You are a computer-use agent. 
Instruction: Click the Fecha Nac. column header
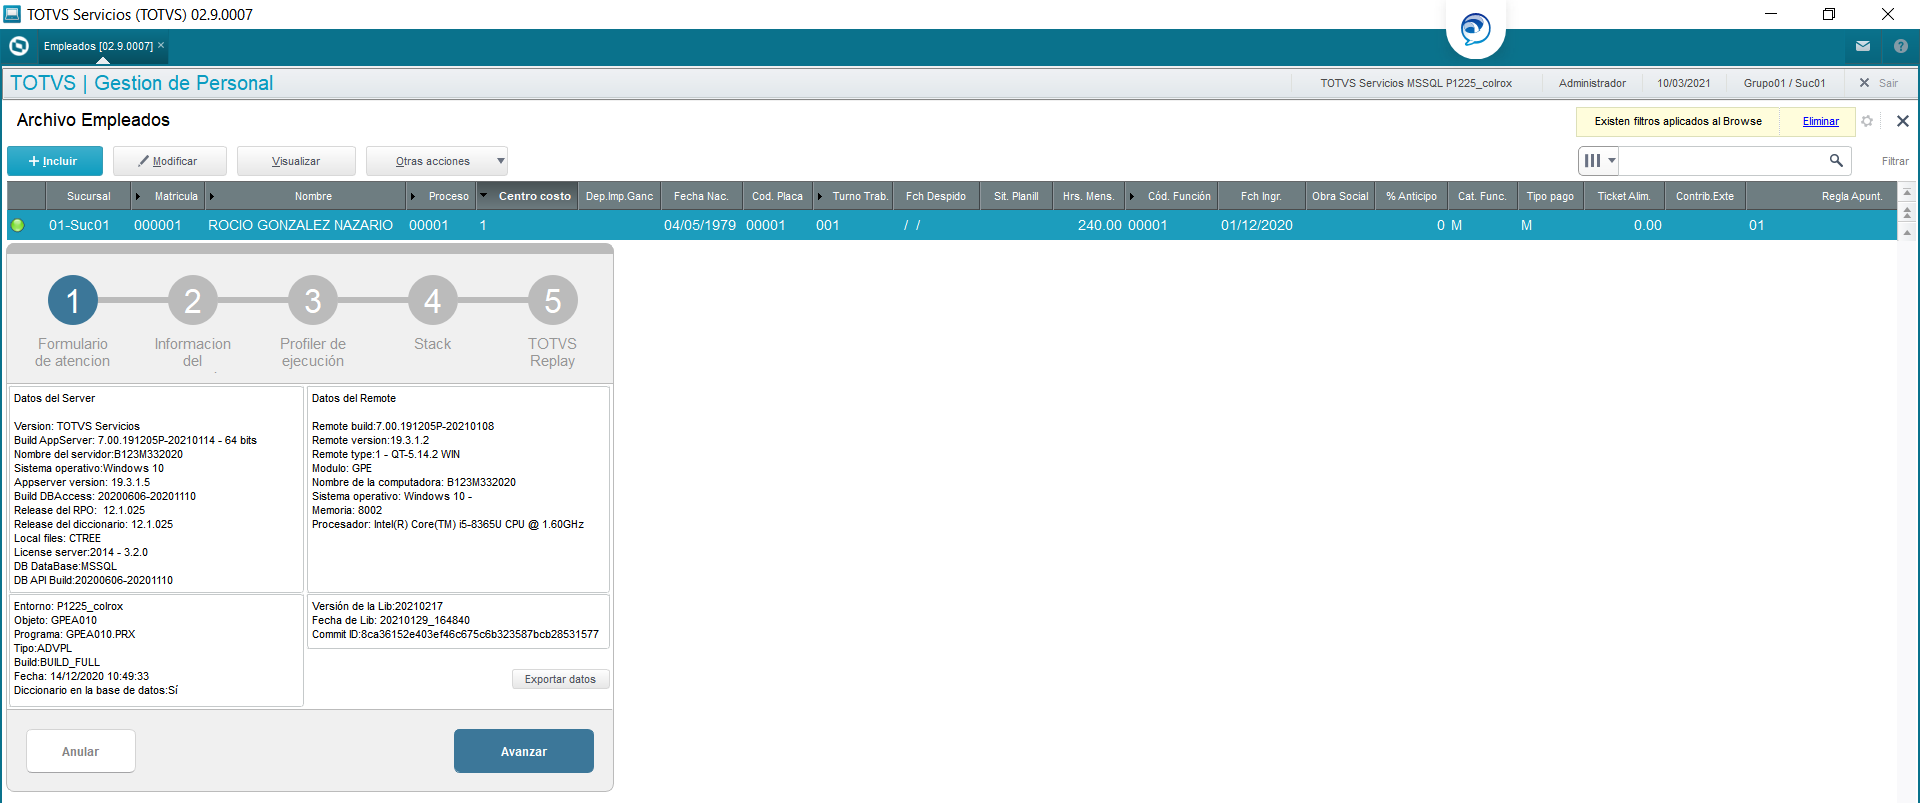[x=701, y=196]
